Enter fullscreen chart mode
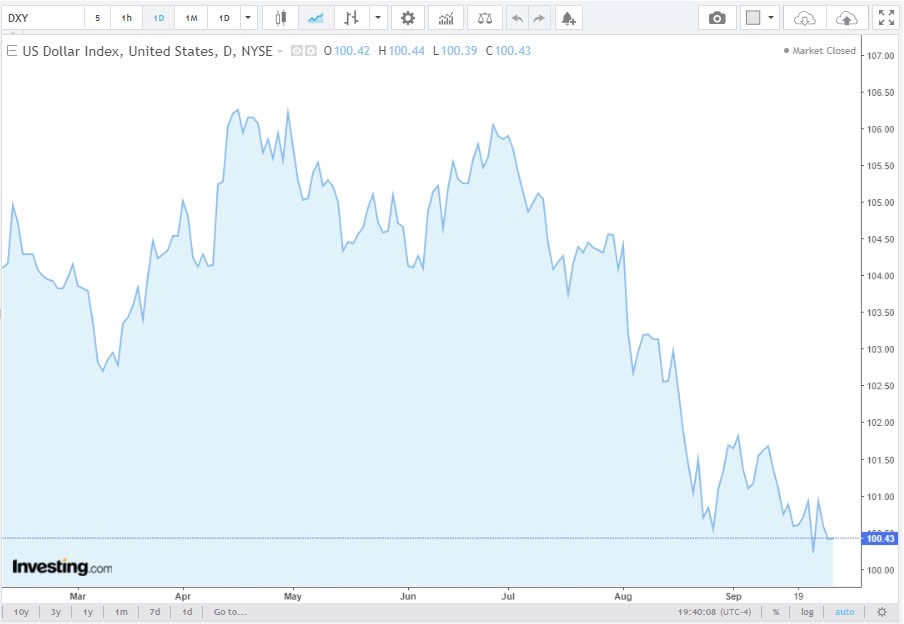Image resolution: width=904 pixels, height=624 pixels. [886, 18]
